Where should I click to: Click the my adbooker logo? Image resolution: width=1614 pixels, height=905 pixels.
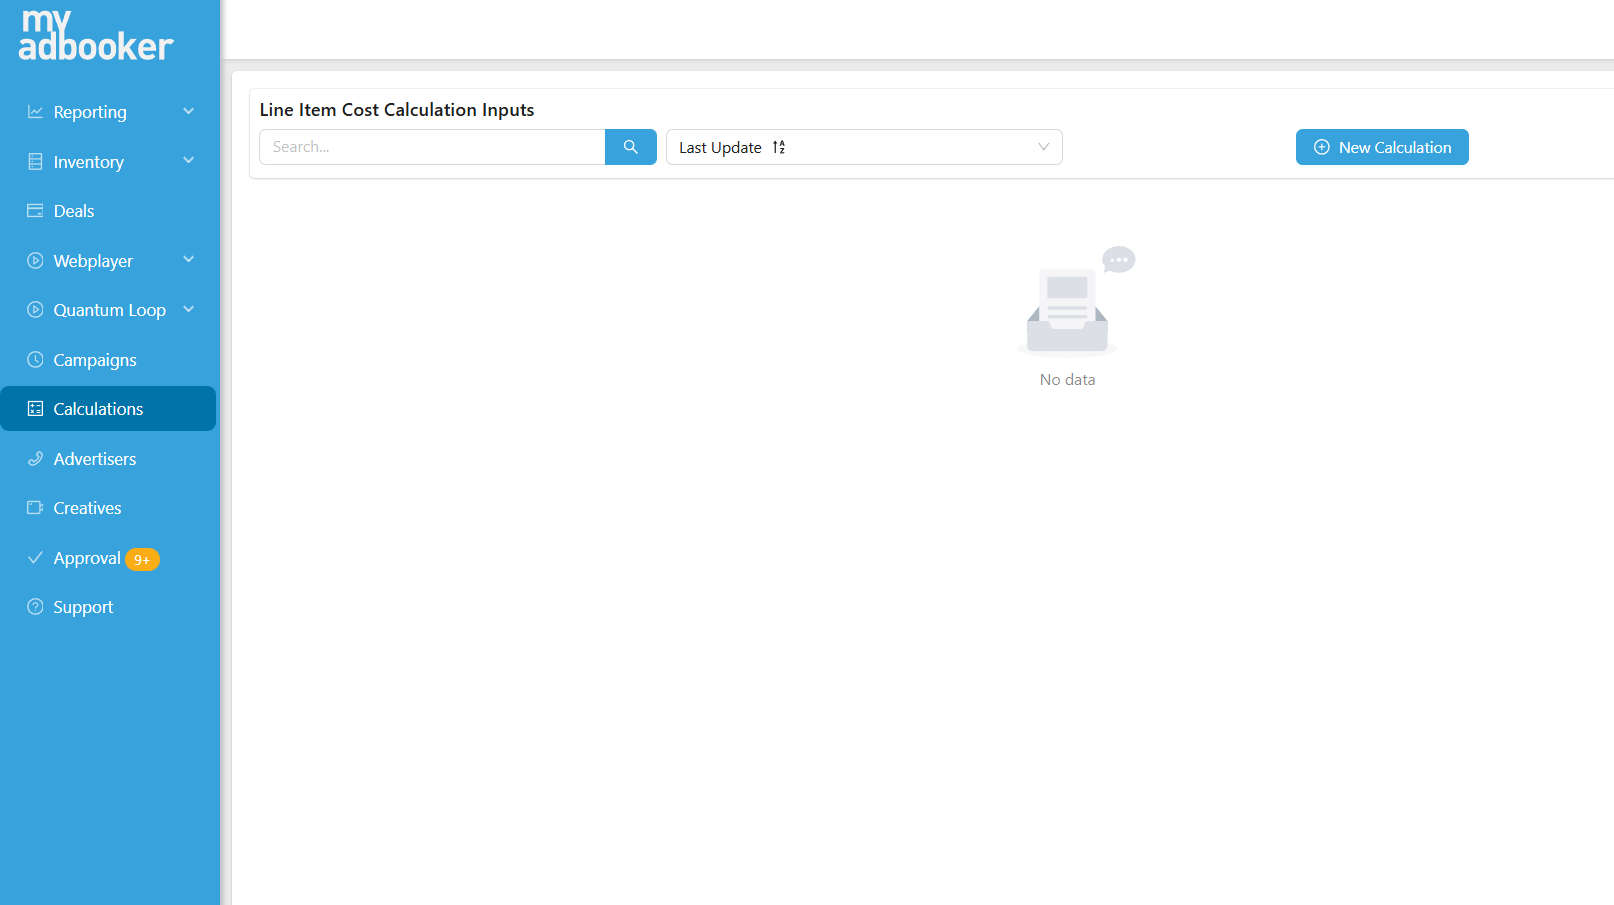pos(95,36)
